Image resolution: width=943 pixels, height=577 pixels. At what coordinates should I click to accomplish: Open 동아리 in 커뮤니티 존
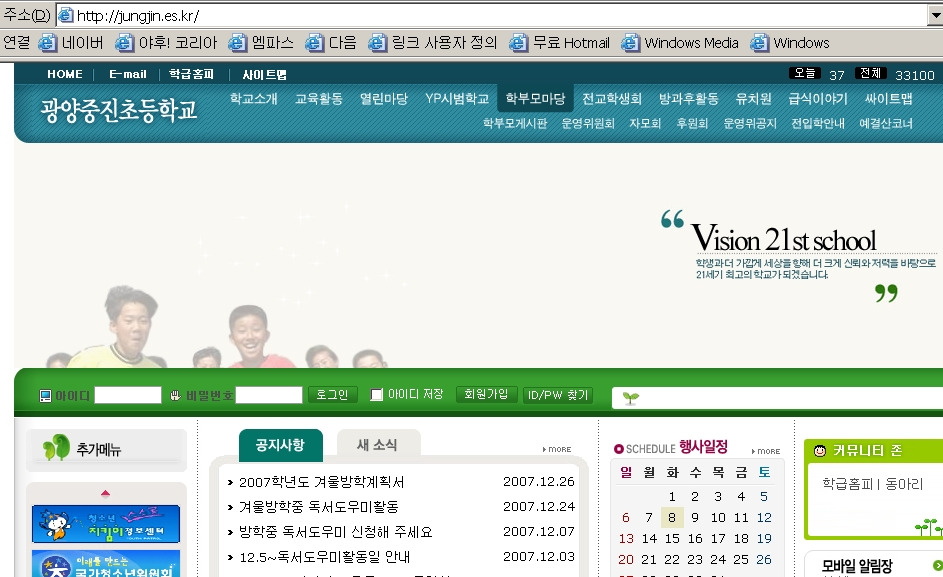[904, 484]
